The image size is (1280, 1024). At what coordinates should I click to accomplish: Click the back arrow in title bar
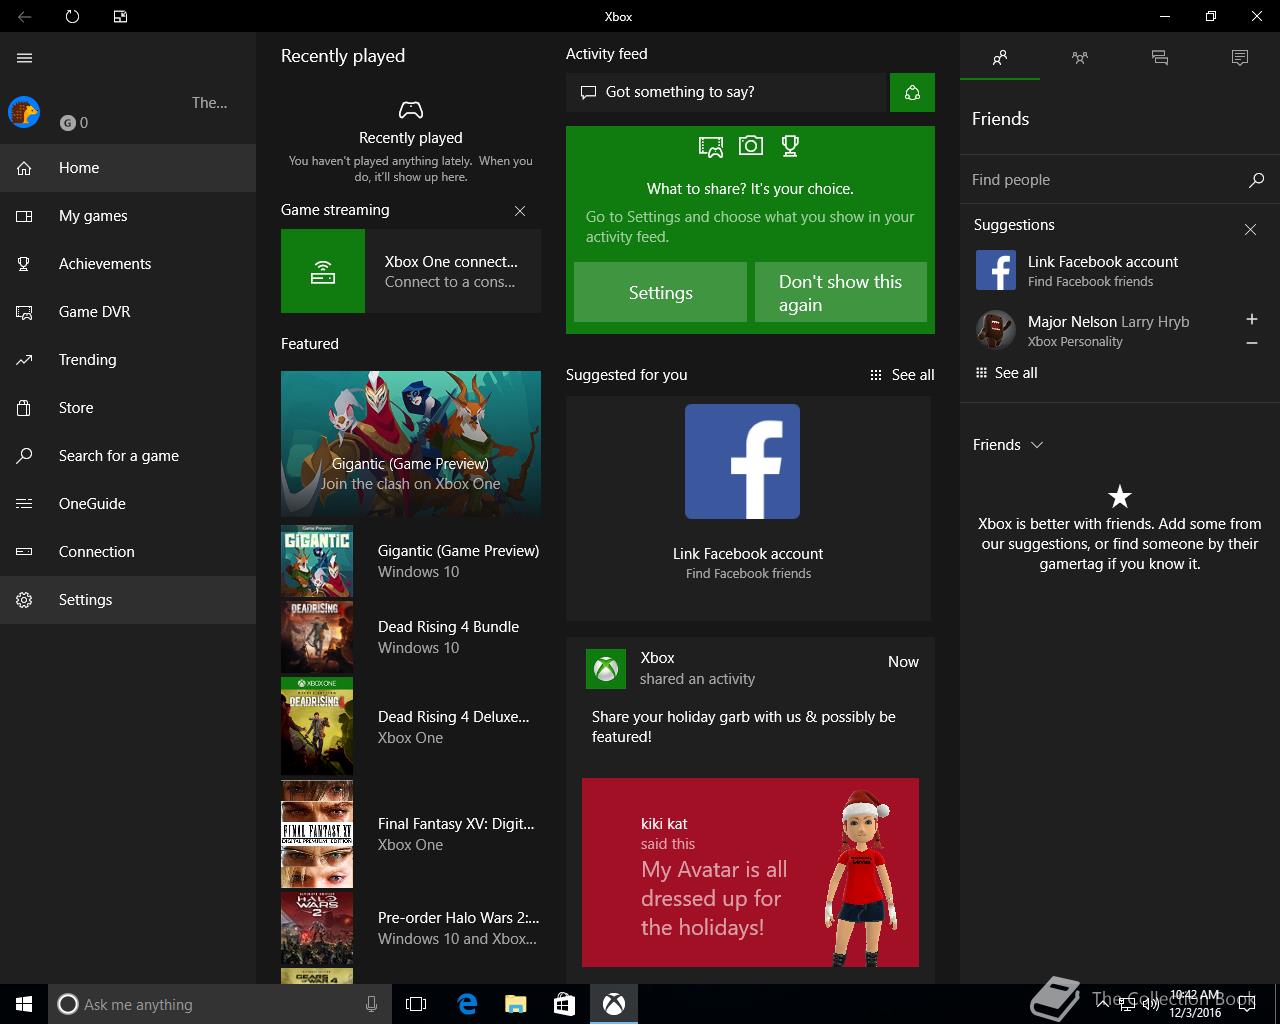tap(25, 17)
